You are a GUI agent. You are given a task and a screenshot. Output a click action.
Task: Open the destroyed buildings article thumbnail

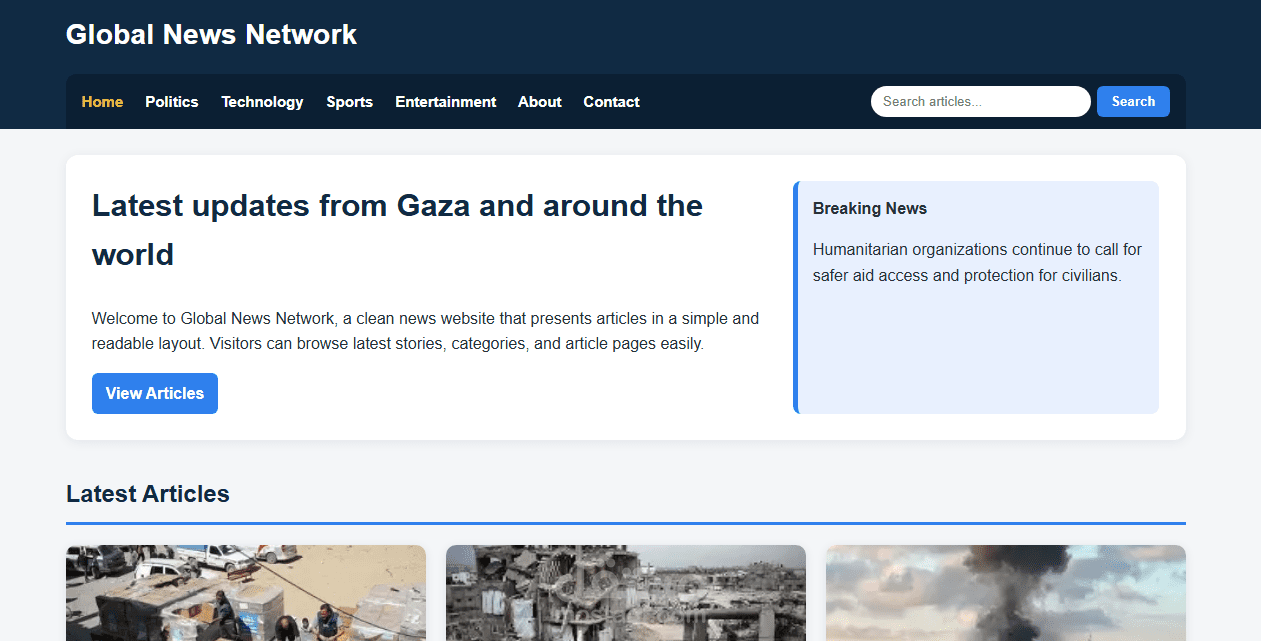[x=626, y=593]
